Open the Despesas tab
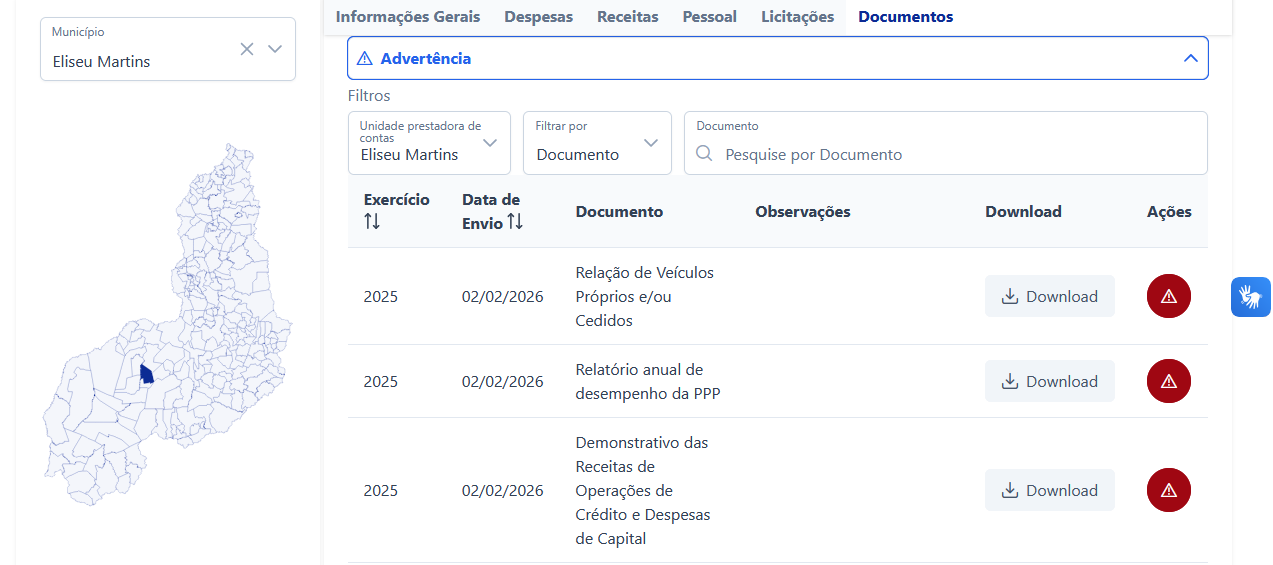The height and width of the screenshot is (565, 1273). [x=539, y=16]
